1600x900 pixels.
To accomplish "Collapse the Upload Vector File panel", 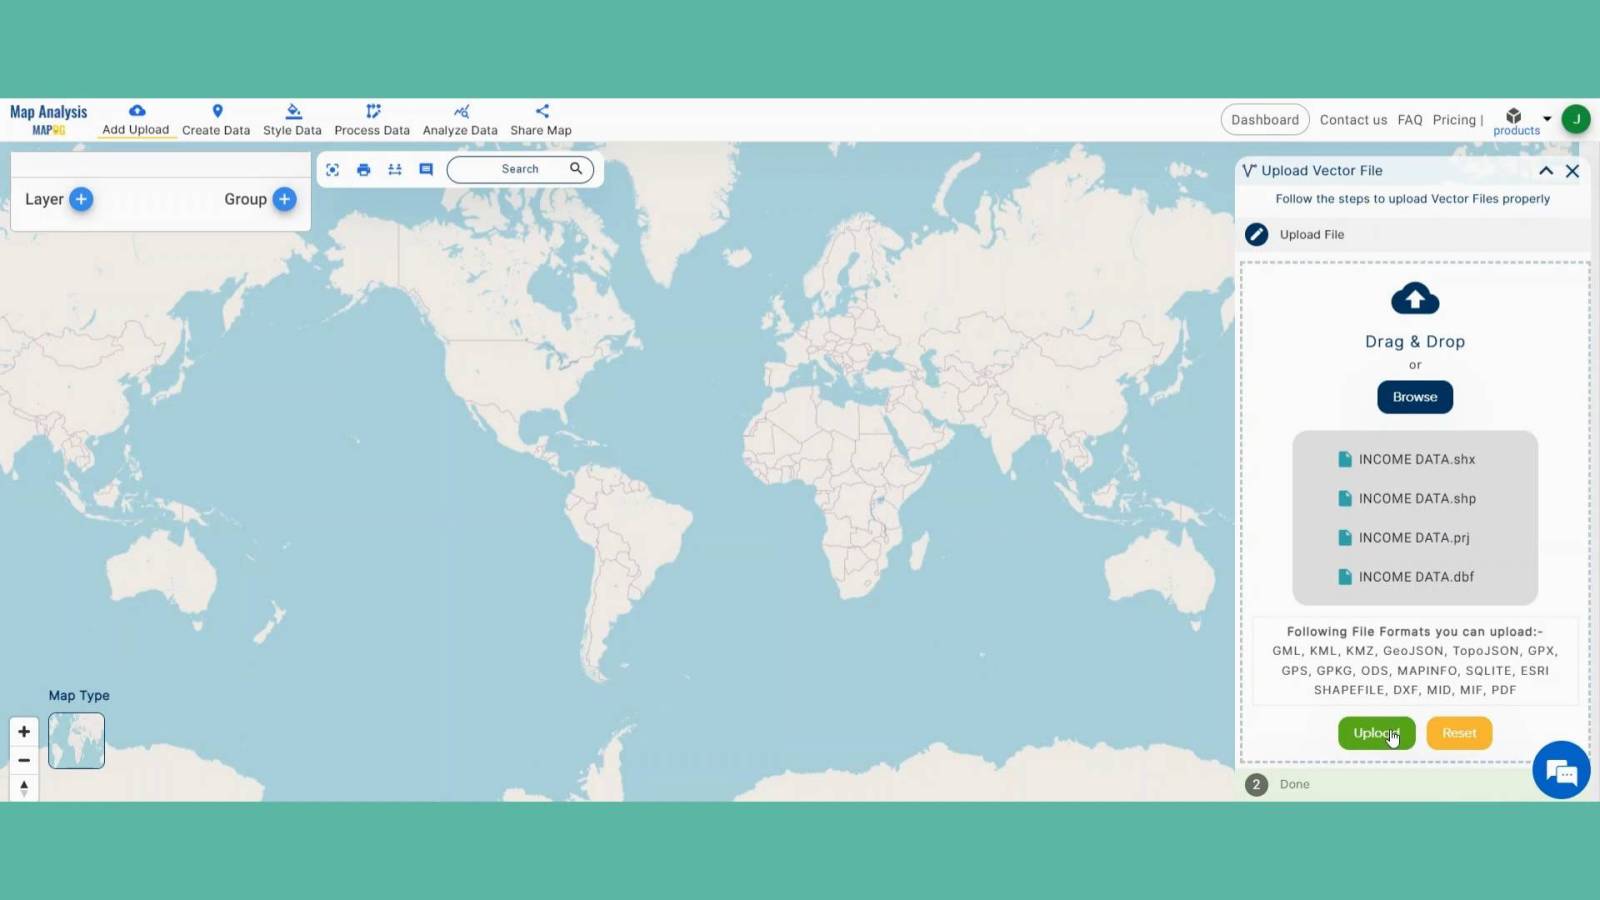I will [1546, 171].
